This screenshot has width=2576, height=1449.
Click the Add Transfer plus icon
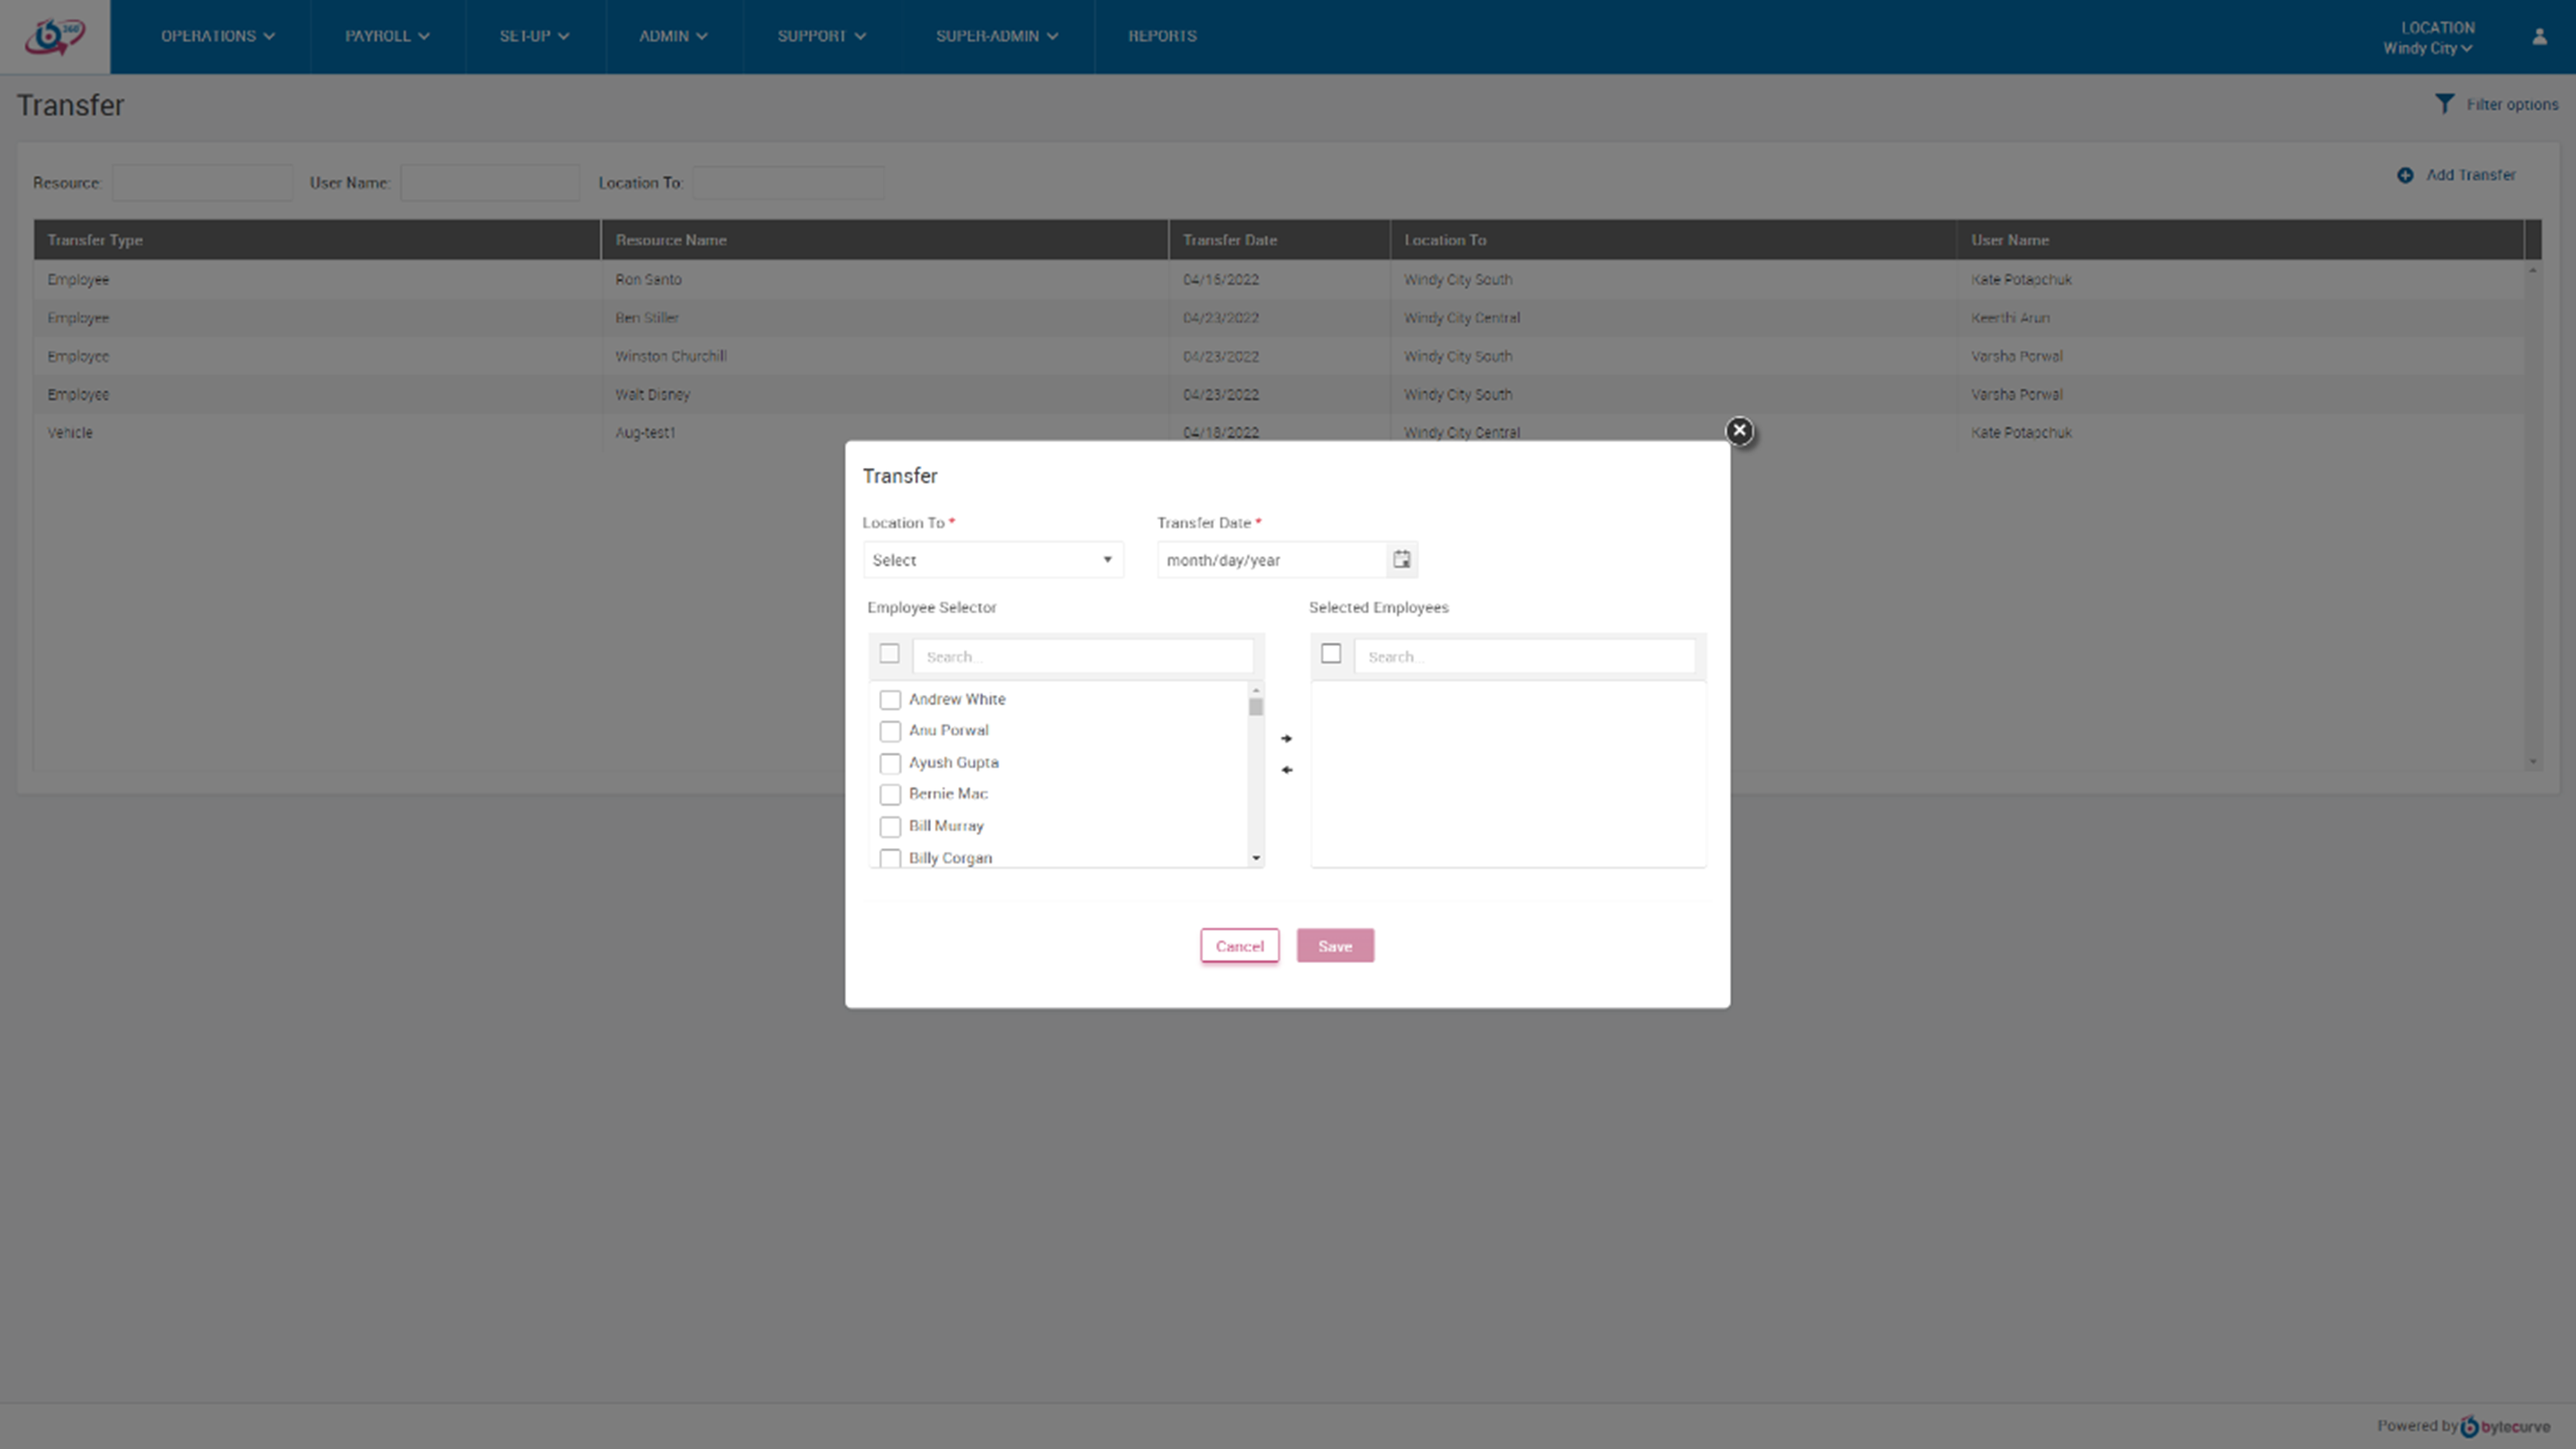pyautogui.click(x=2405, y=176)
